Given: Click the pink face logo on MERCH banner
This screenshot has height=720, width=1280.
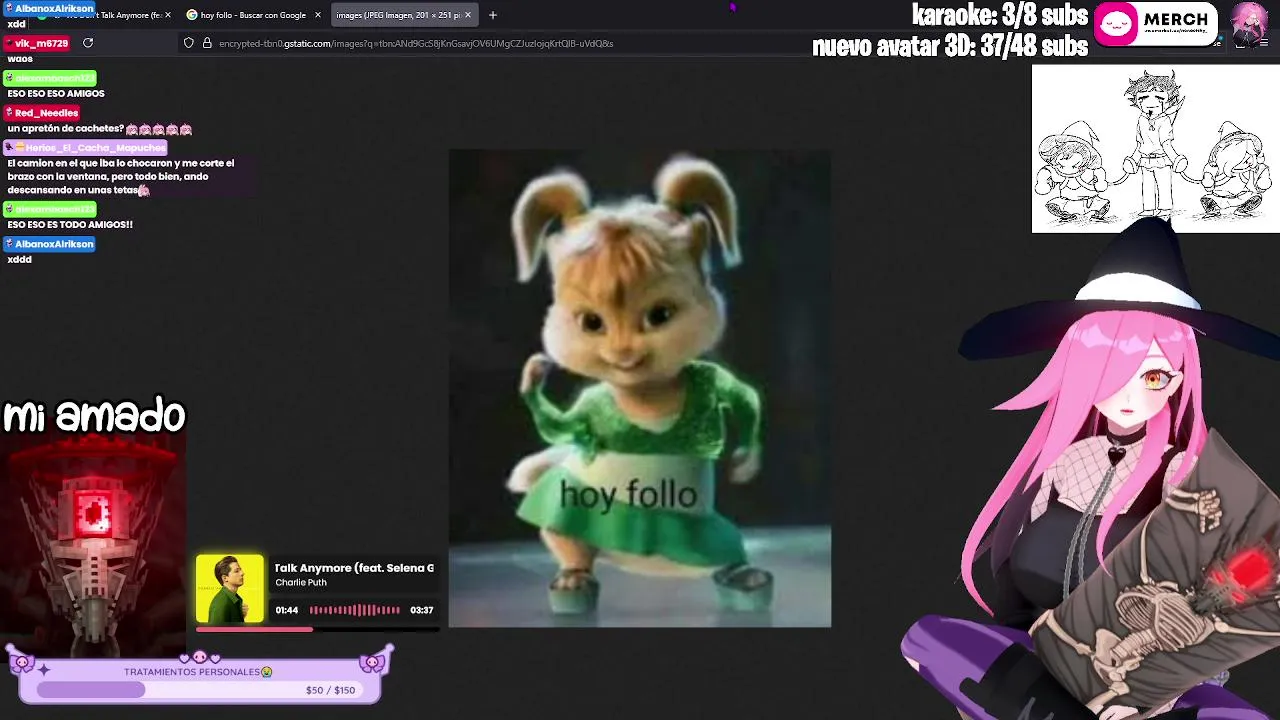Looking at the screenshot, I should coord(1117,24).
